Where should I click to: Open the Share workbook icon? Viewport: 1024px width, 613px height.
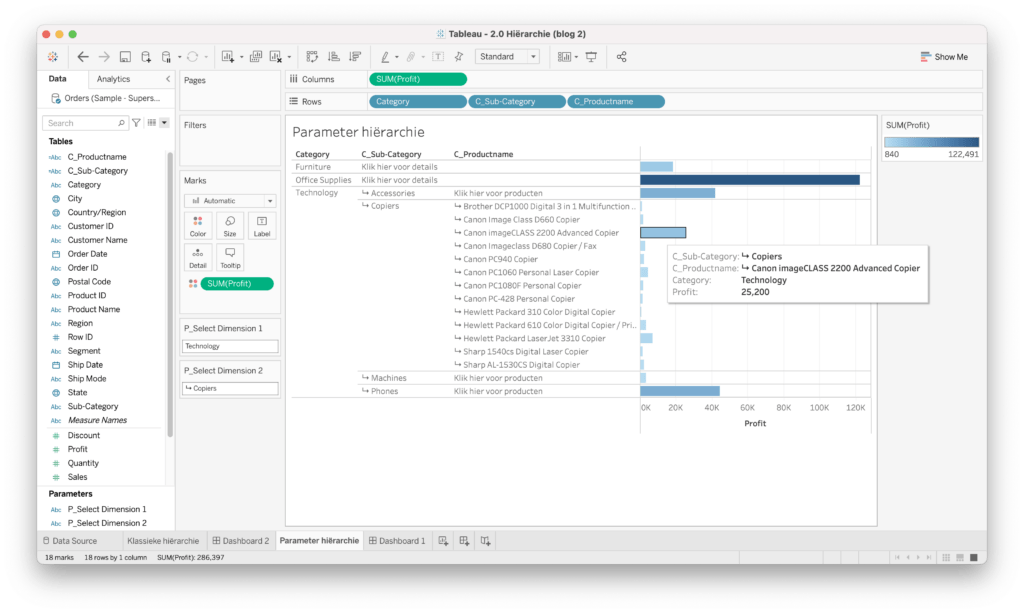coord(622,57)
